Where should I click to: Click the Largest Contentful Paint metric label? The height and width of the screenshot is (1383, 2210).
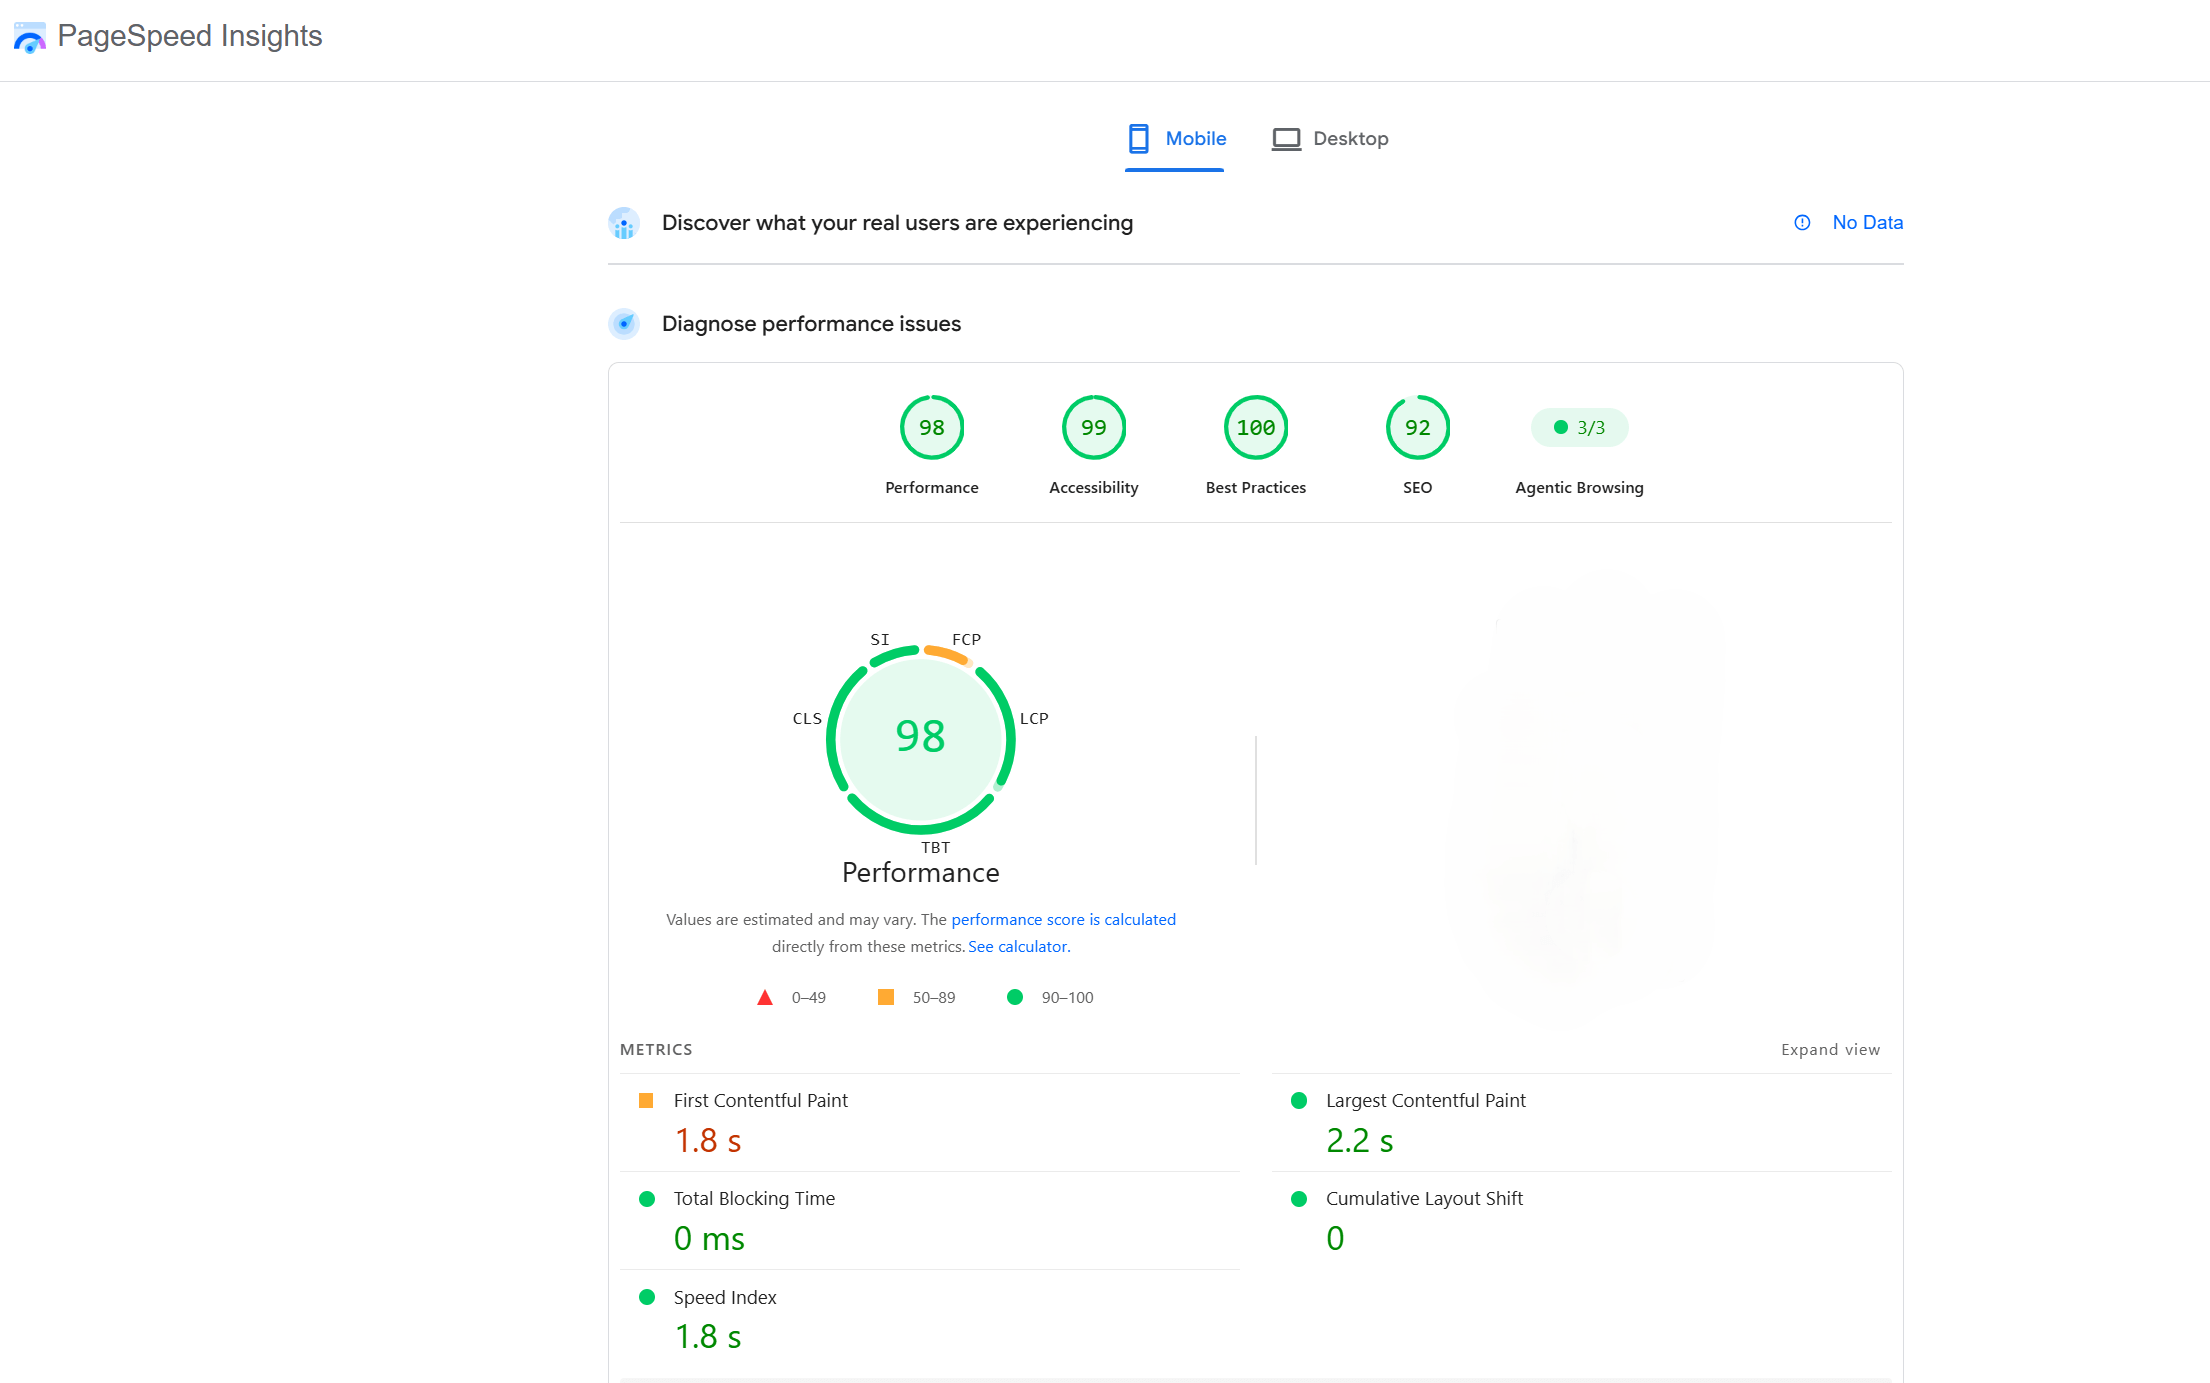pos(1426,1101)
